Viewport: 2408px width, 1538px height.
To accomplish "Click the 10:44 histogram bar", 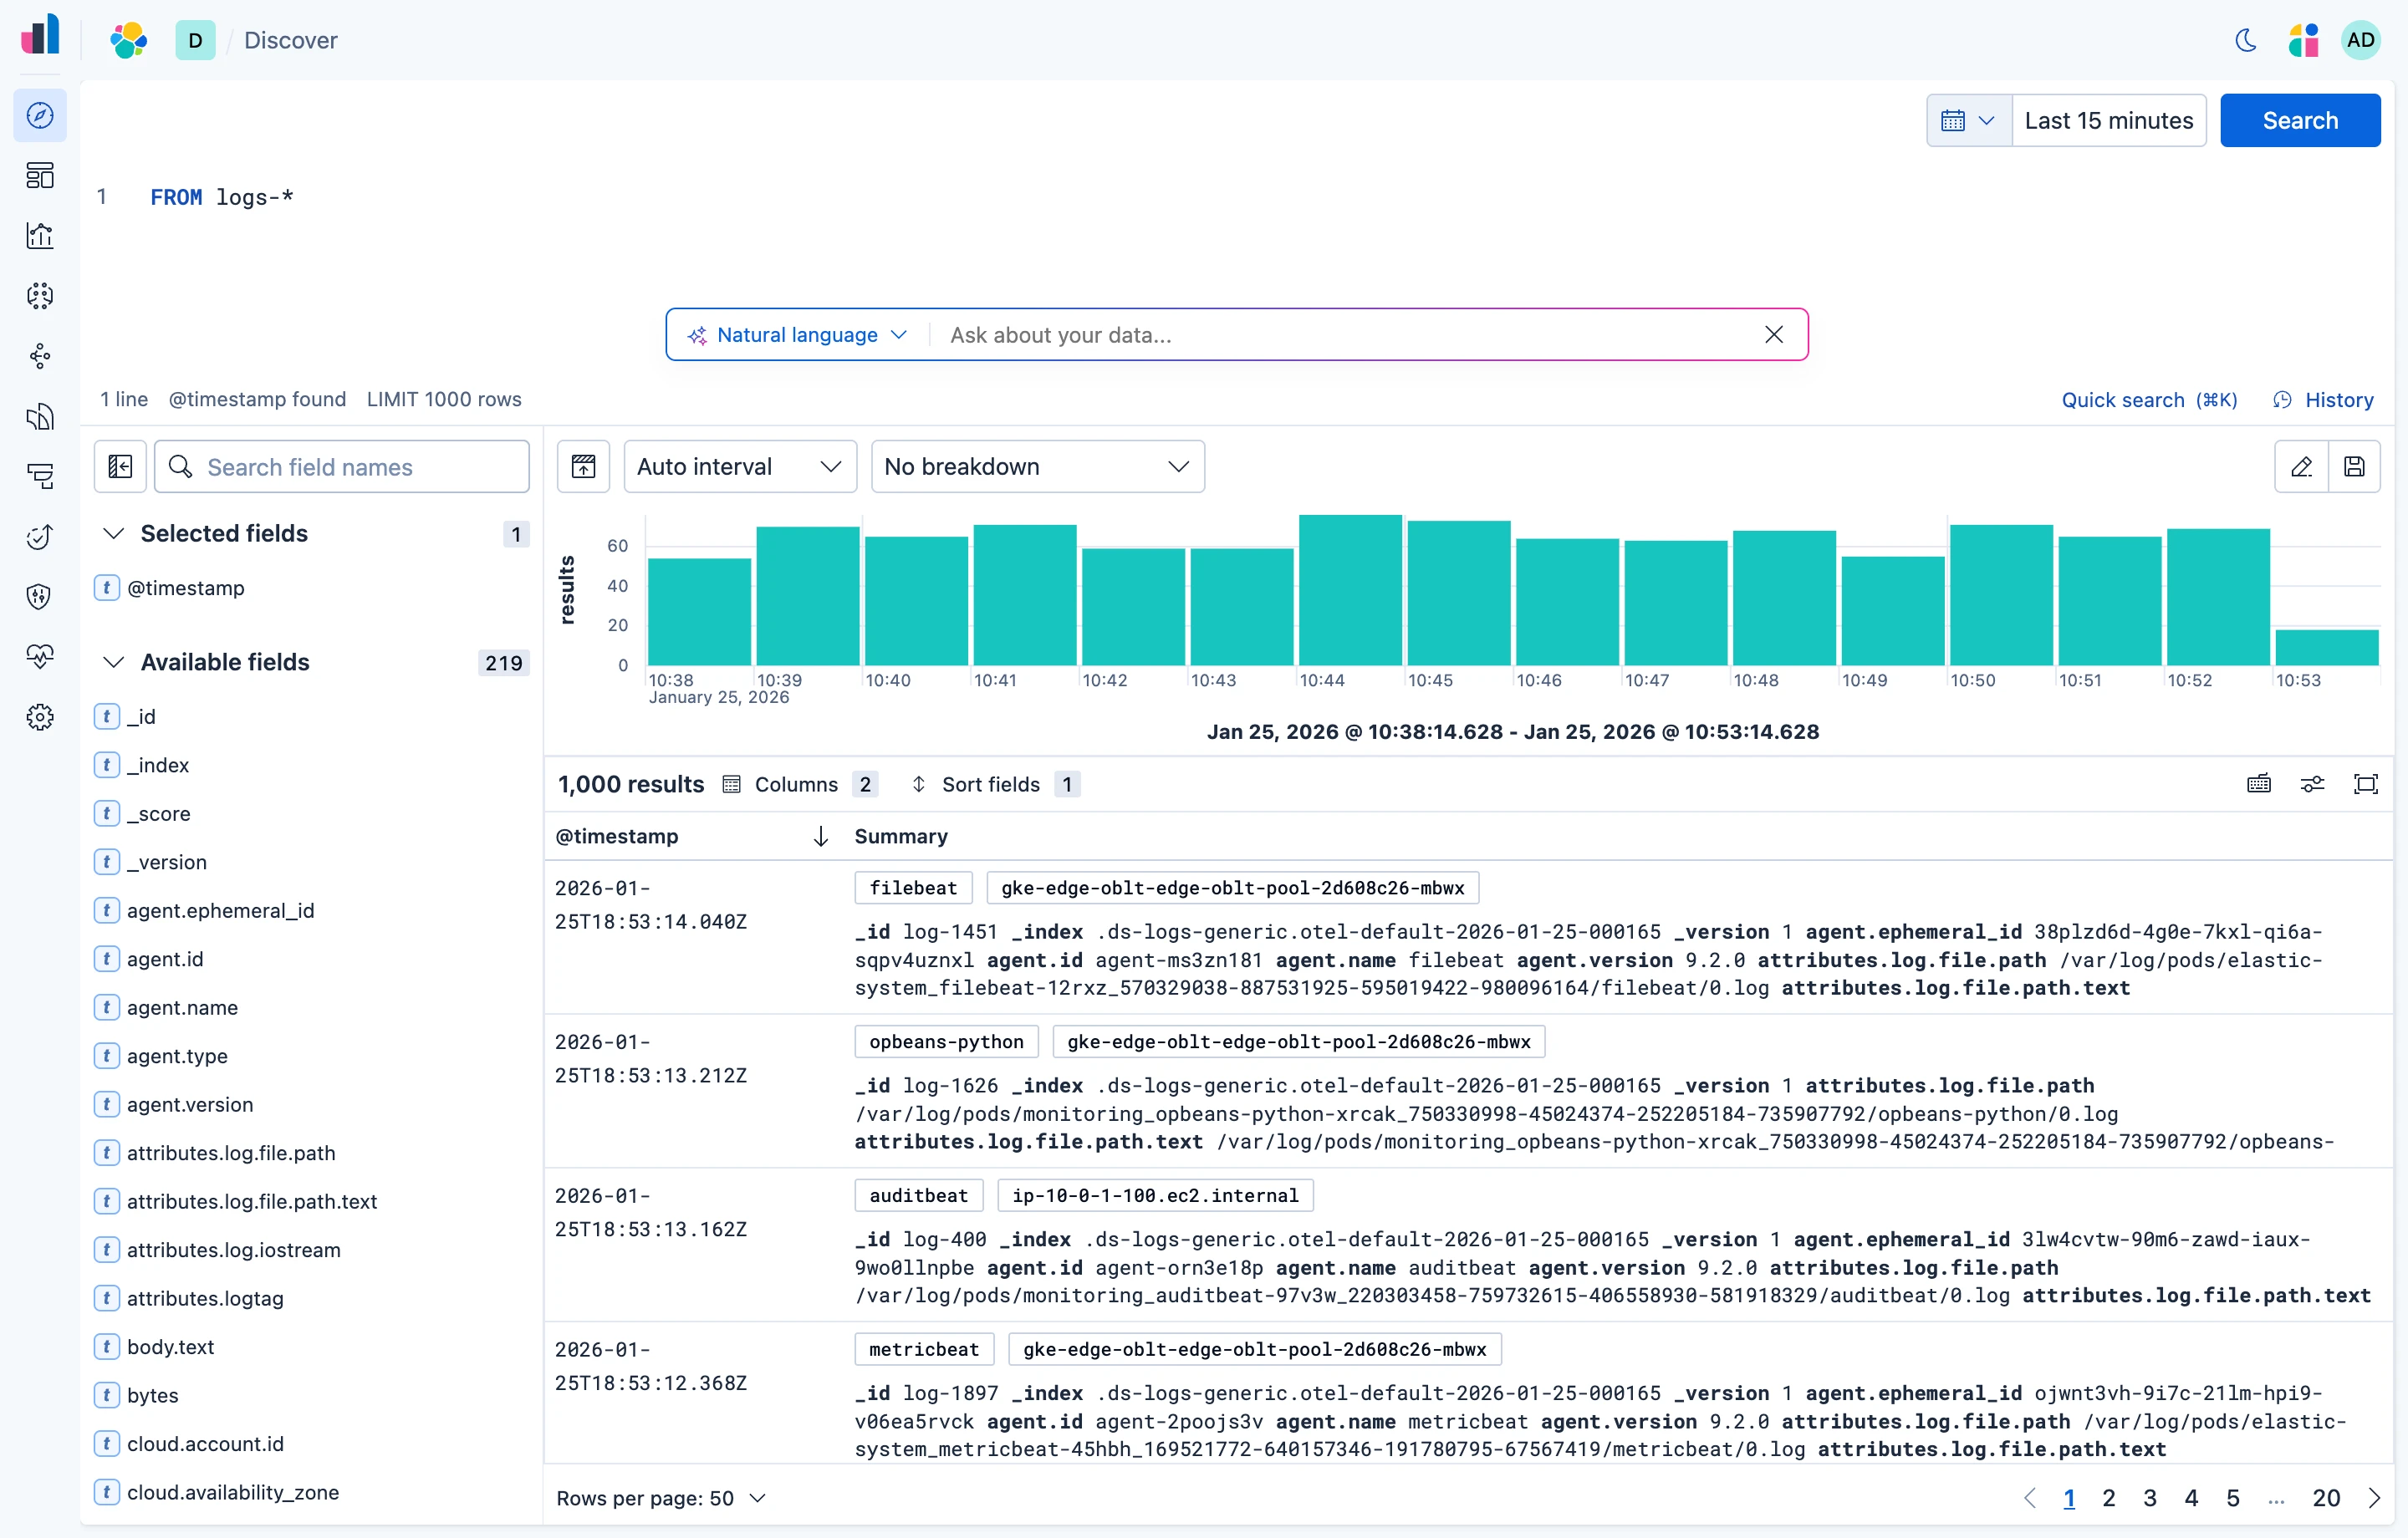I will tap(1350, 590).
